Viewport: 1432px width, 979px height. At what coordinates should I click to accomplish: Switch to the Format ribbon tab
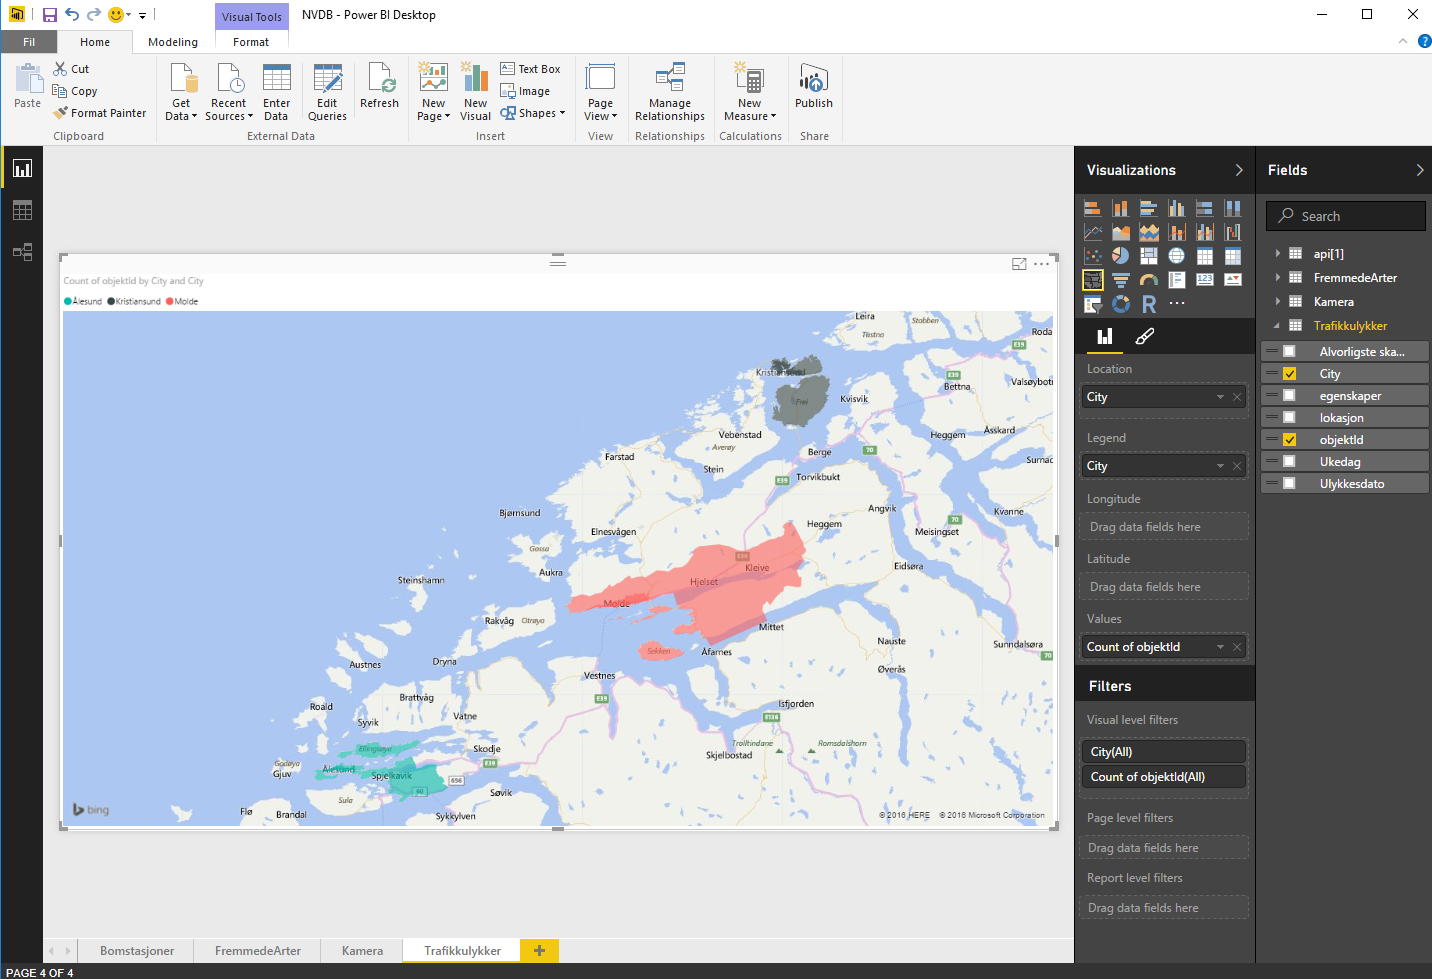[x=251, y=42]
